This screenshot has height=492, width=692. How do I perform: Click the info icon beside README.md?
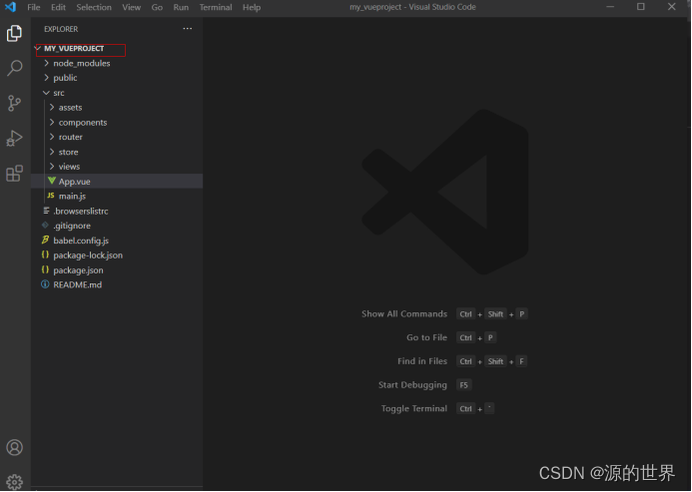[45, 284]
